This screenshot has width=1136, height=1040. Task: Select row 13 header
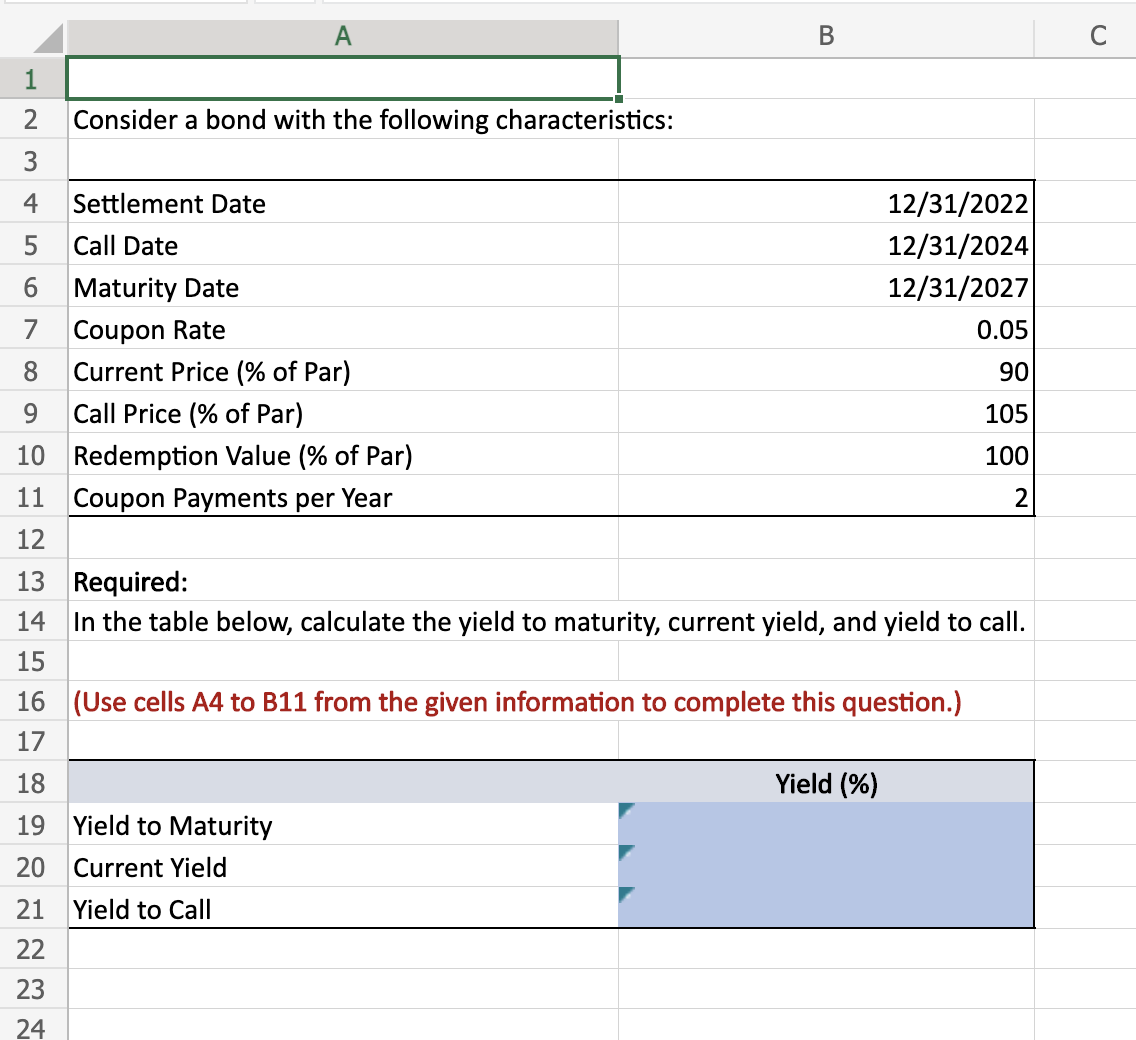pyautogui.click(x=32, y=581)
